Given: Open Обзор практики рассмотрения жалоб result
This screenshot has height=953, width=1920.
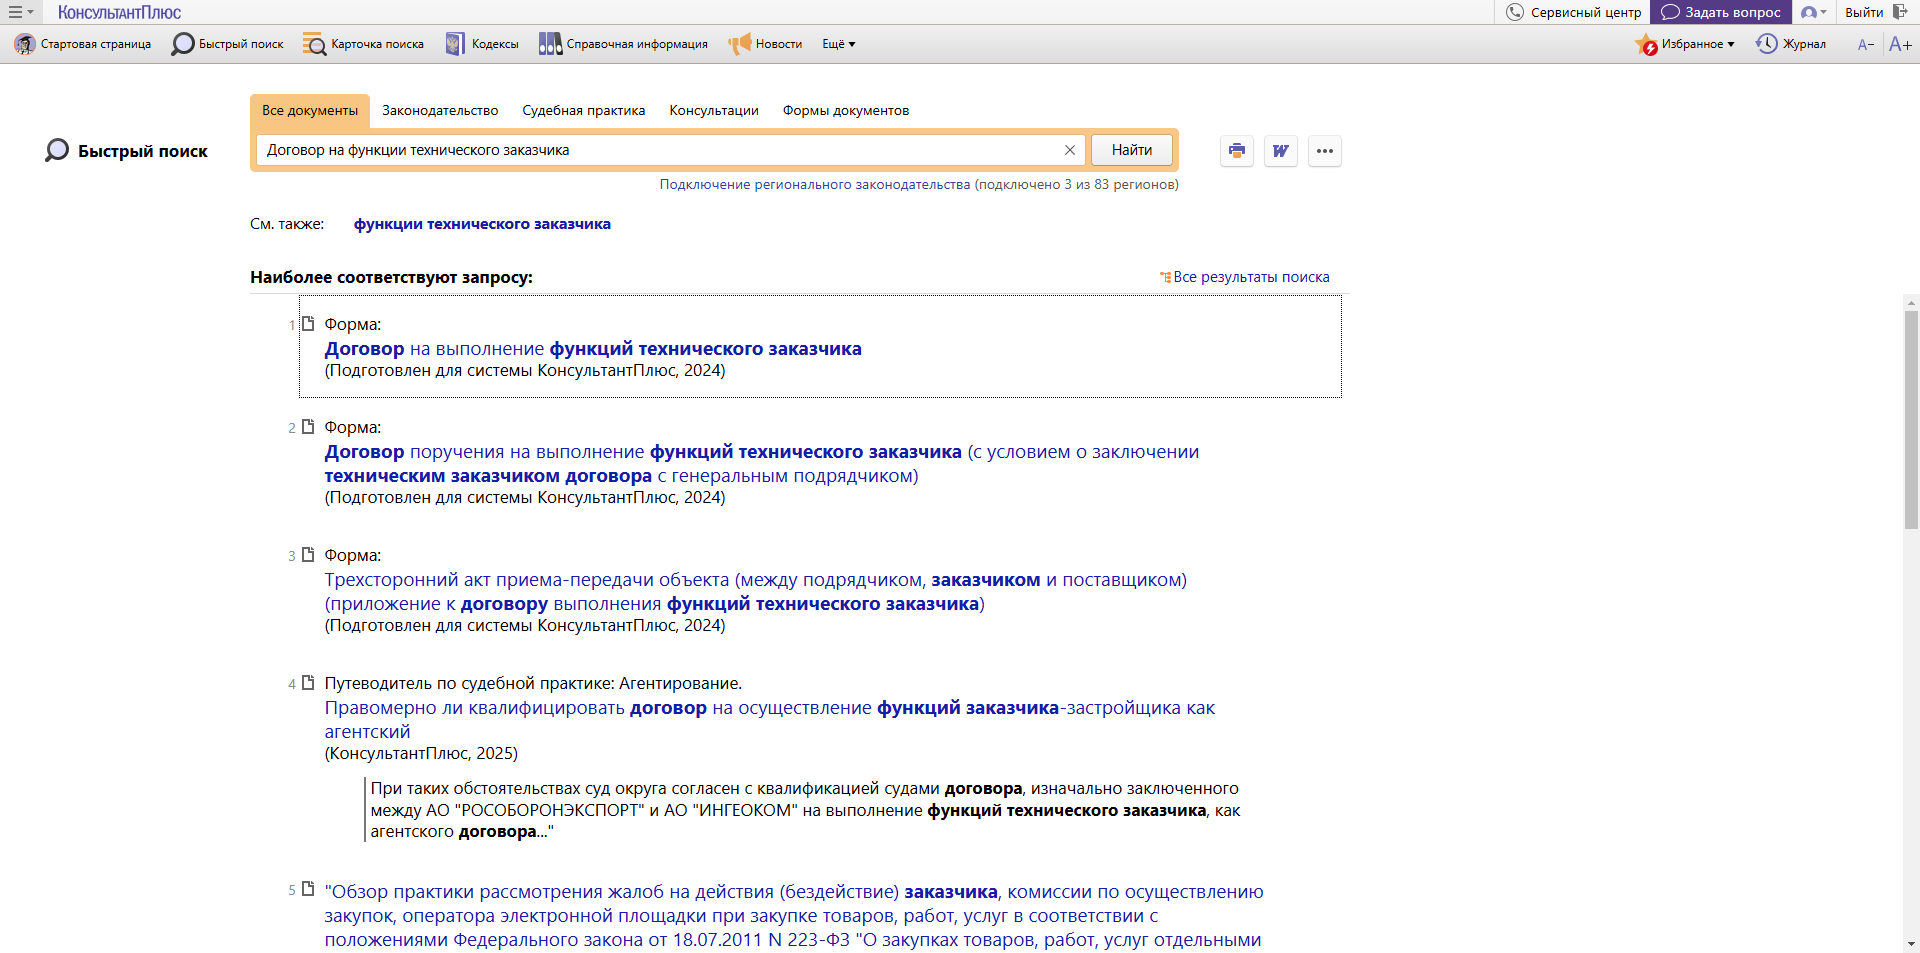Looking at the screenshot, I should click(794, 916).
